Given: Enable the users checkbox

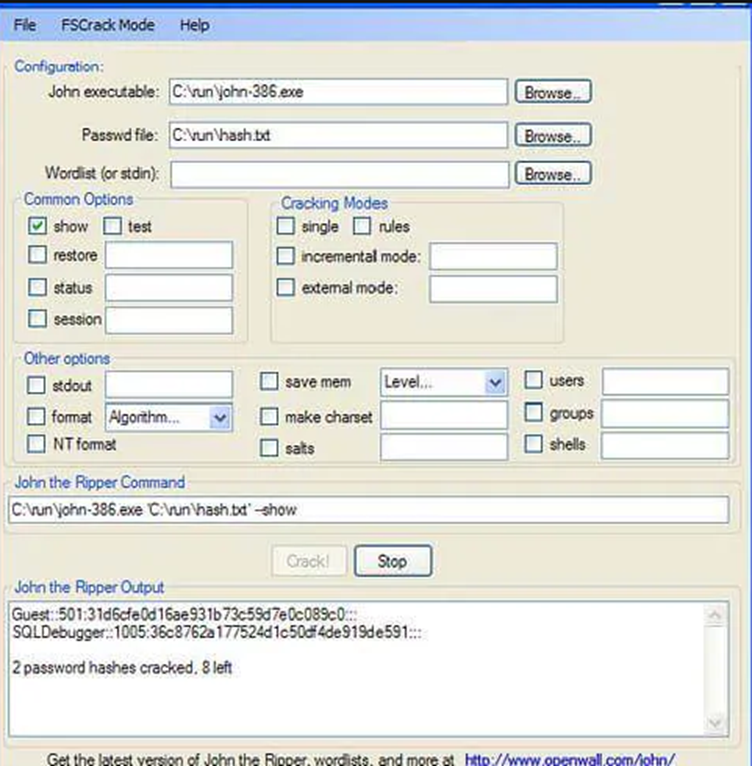Looking at the screenshot, I should tap(534, 380).
